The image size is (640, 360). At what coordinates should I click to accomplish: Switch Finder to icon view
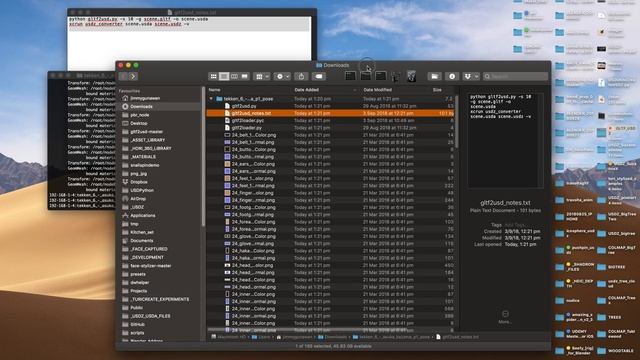tap(213, 76)
